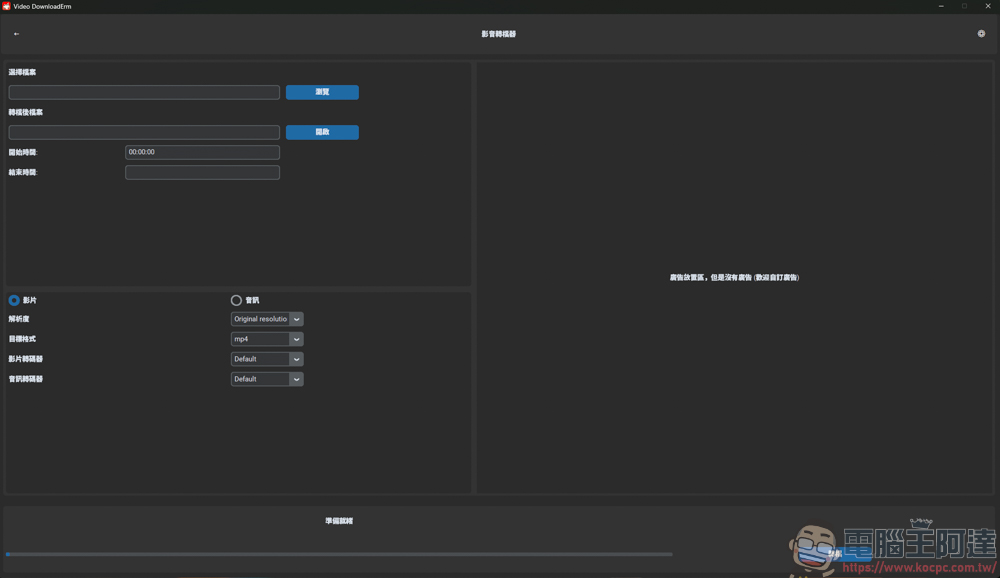Screen dimensions: 1000x578
Task: Open settings via the gear icon
Action: 981,34
